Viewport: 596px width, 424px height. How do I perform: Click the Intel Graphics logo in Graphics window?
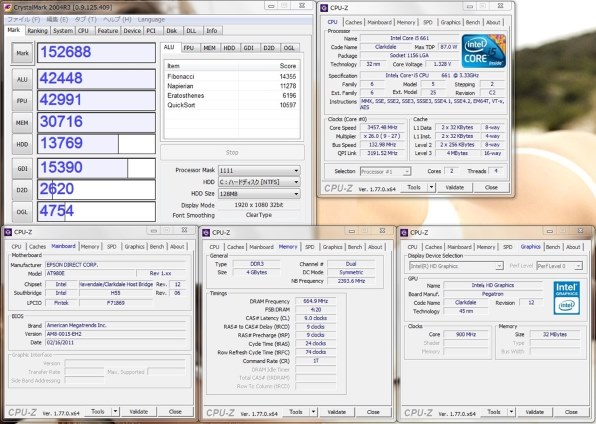(x=566, y=298)
